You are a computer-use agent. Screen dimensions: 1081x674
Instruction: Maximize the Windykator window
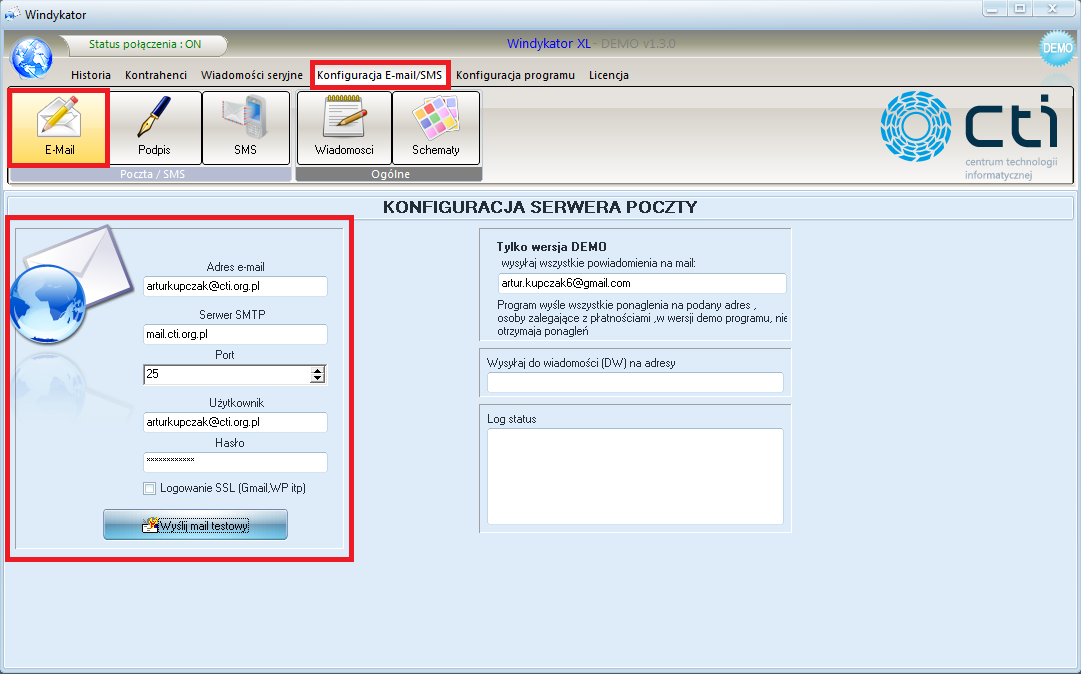click(1020, 9)
